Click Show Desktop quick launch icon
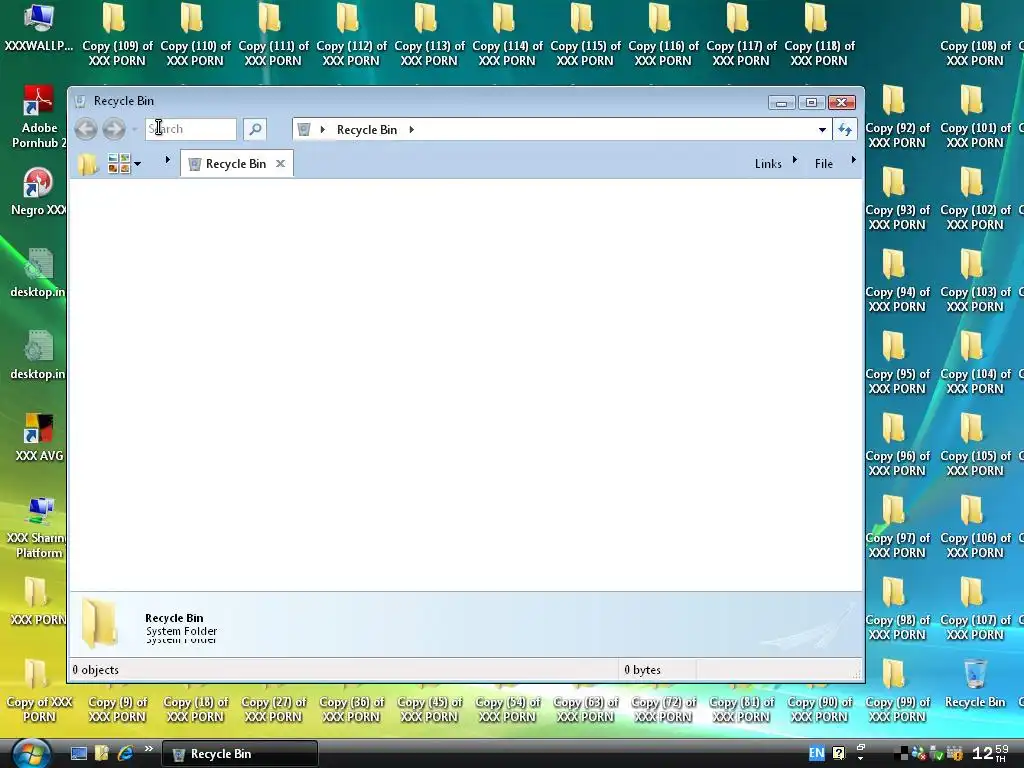The image size is (1024, 768). pyautogui.click(x=78, y=754)
